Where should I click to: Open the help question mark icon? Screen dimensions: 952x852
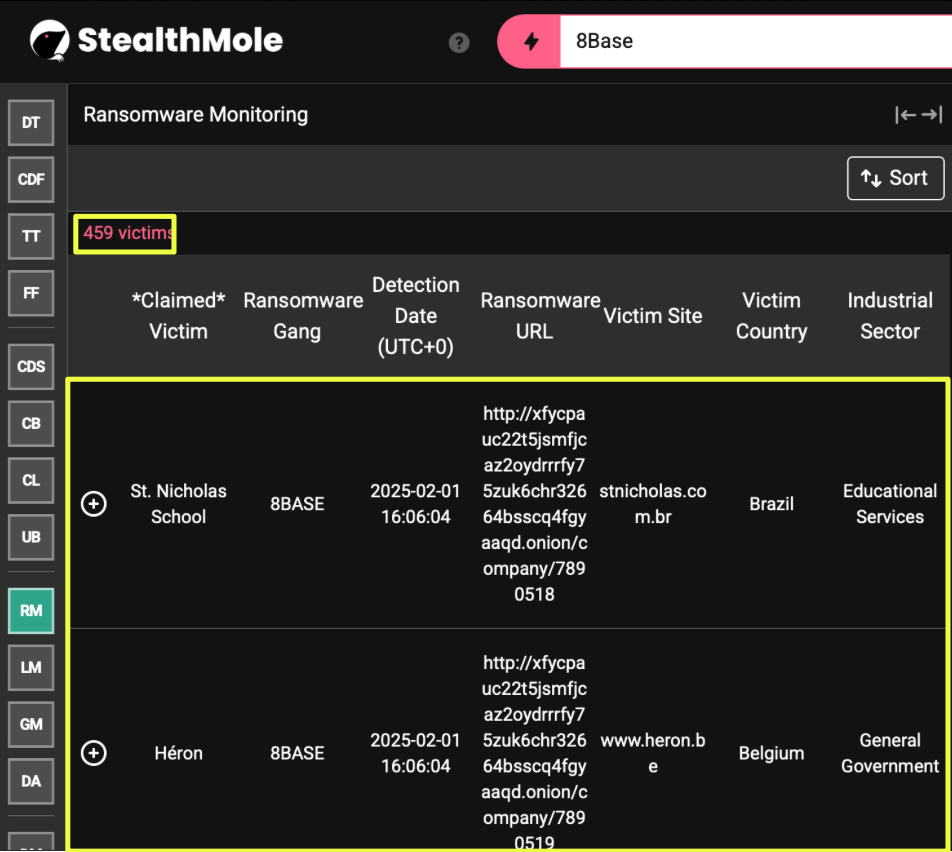tap(459, 42)
